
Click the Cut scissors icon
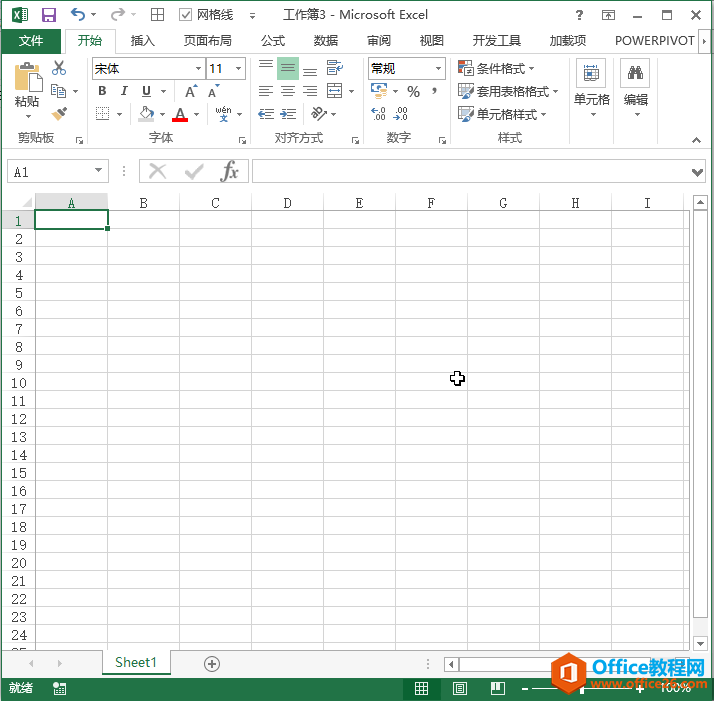pos(59,68)
